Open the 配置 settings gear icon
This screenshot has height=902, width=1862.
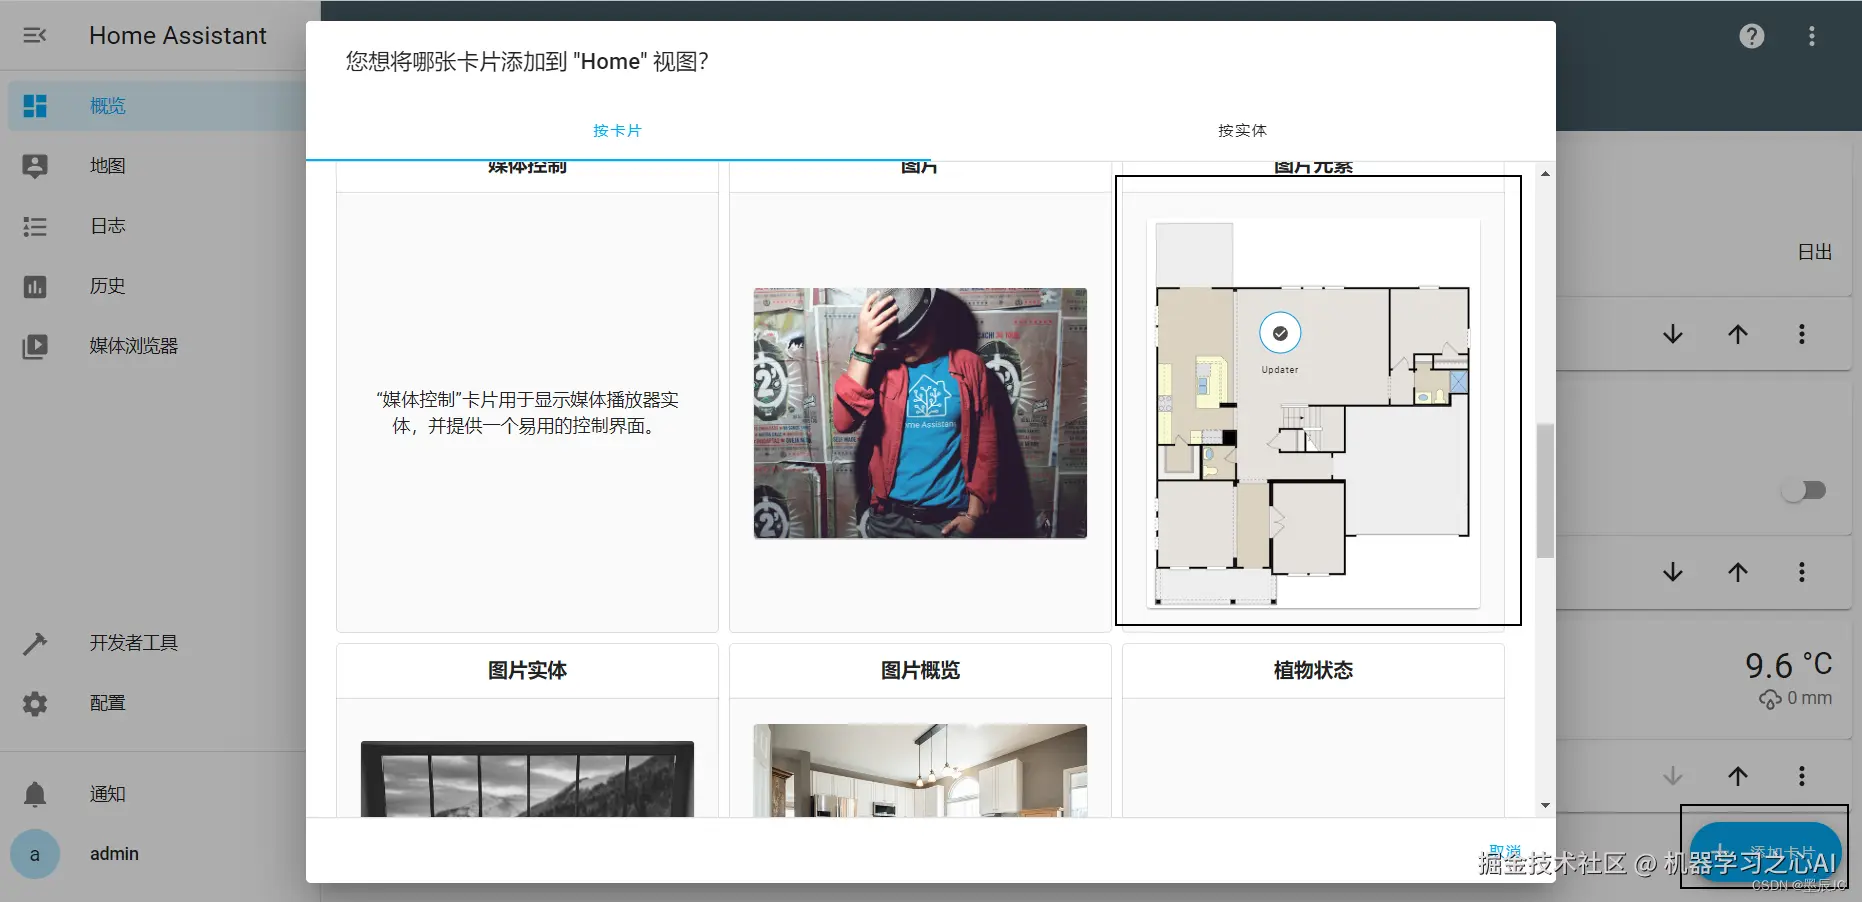tap(35, 703)
